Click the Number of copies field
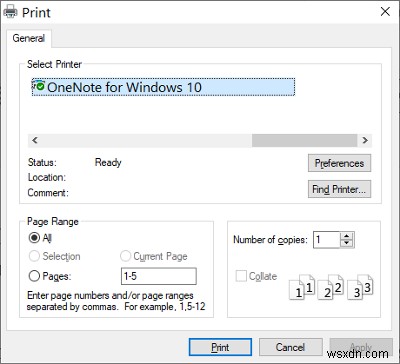The image size is (400, 364). coord(327,239)
